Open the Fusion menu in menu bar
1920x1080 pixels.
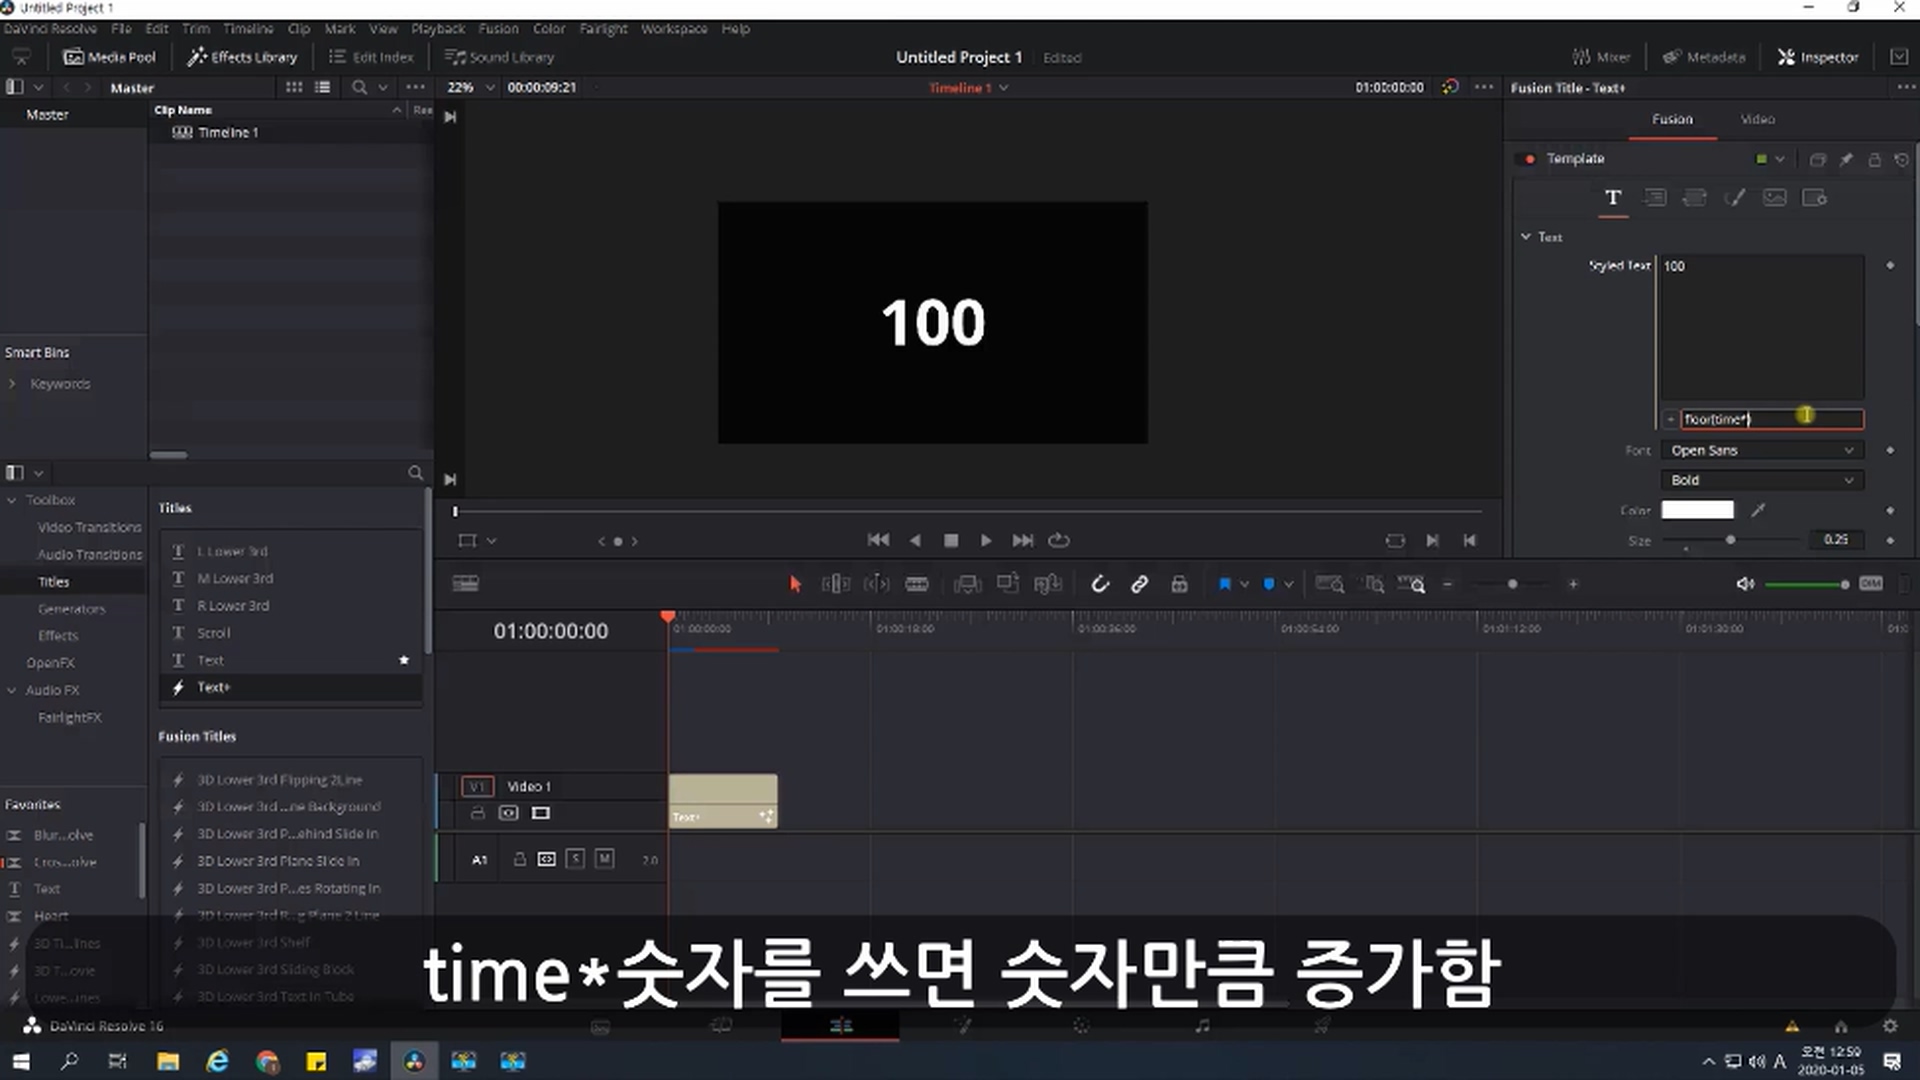pos(498,28)
